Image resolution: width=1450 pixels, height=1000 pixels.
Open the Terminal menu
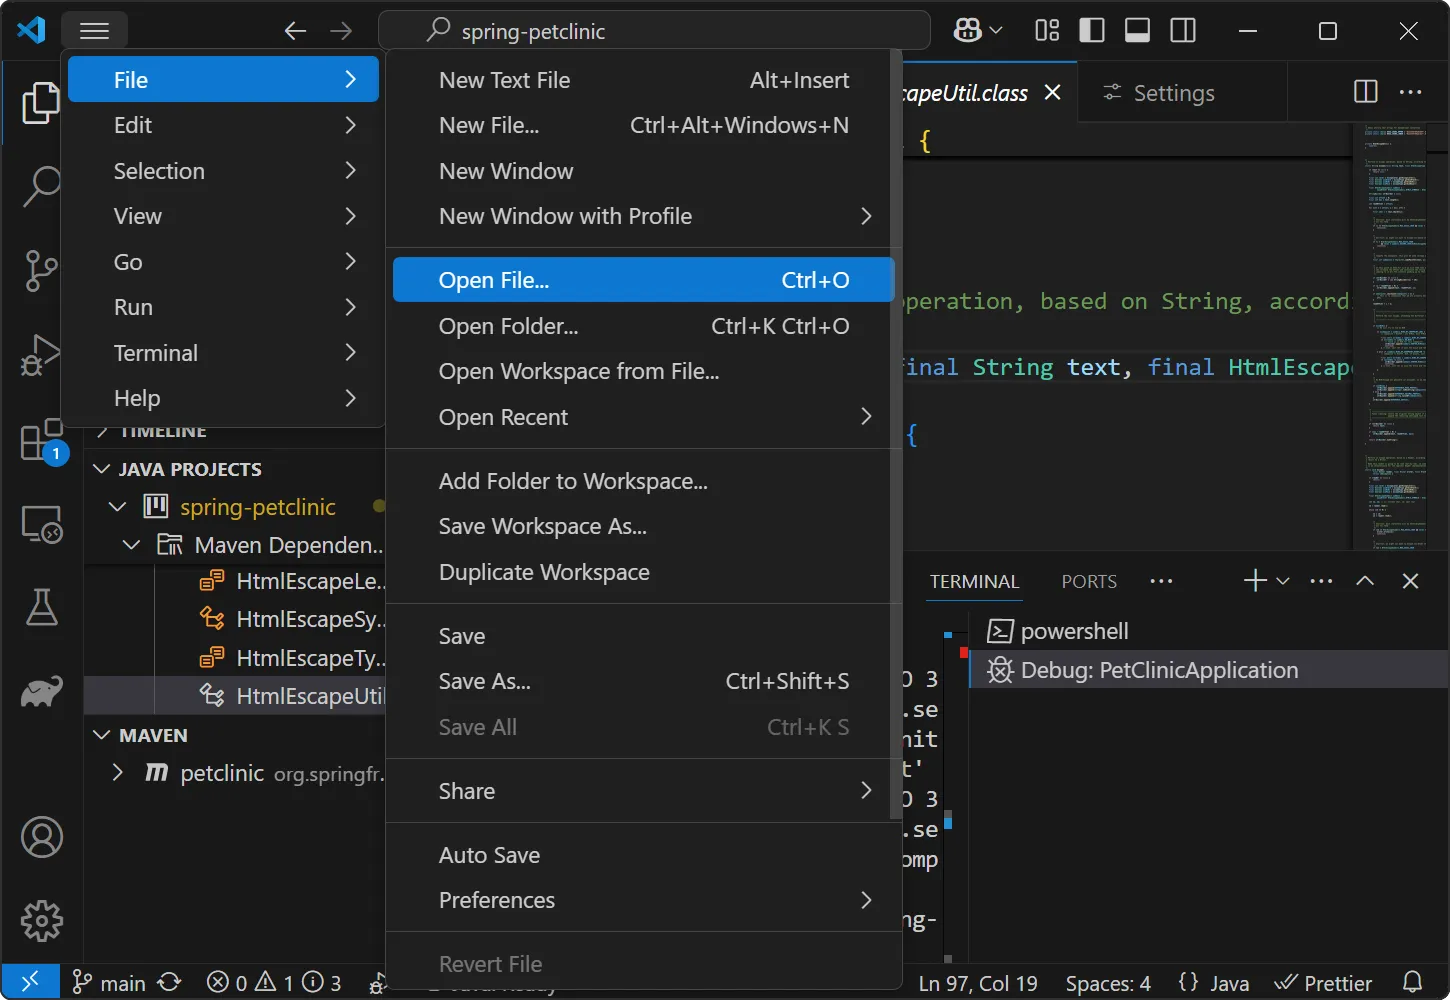(224, 353)
